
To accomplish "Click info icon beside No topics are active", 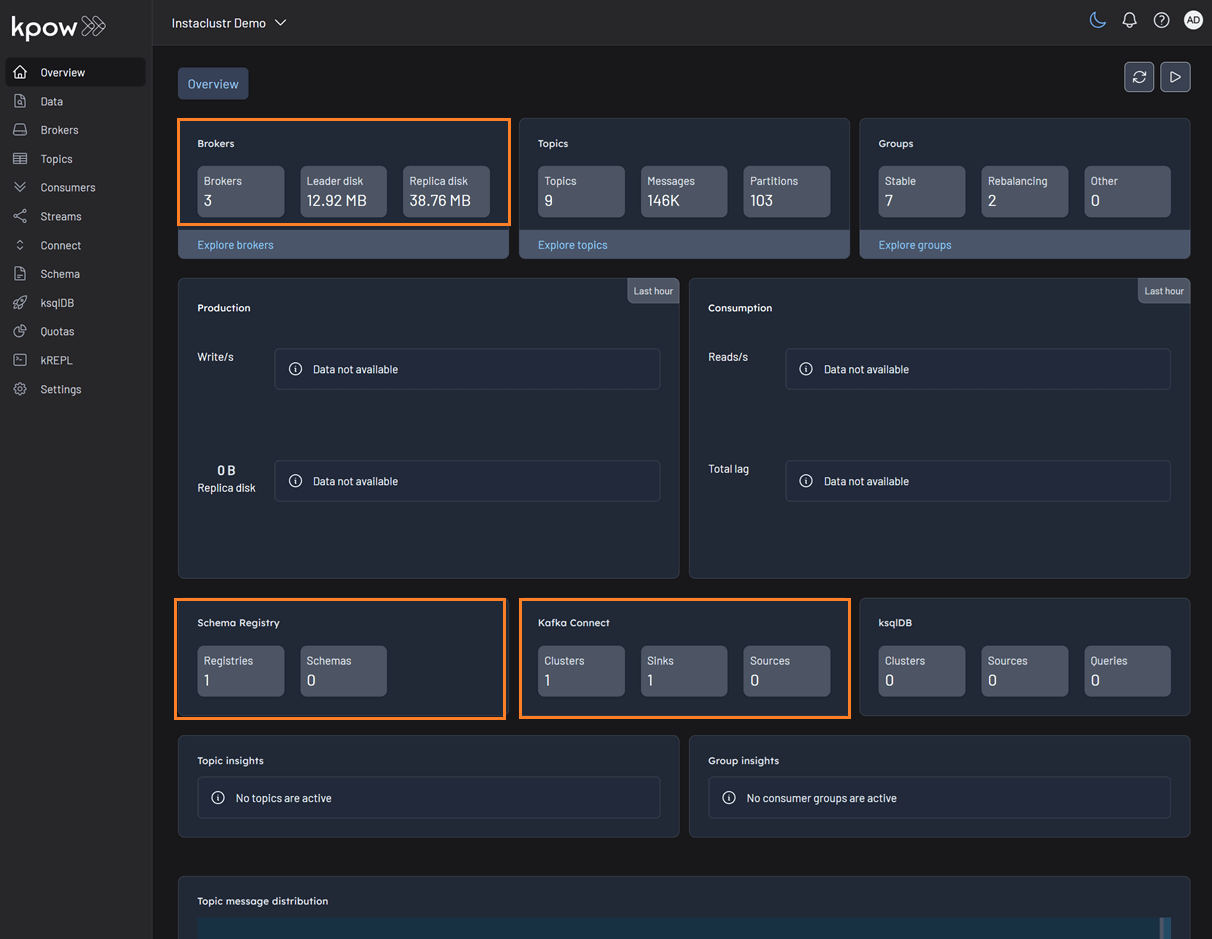I will click(218, 798).
